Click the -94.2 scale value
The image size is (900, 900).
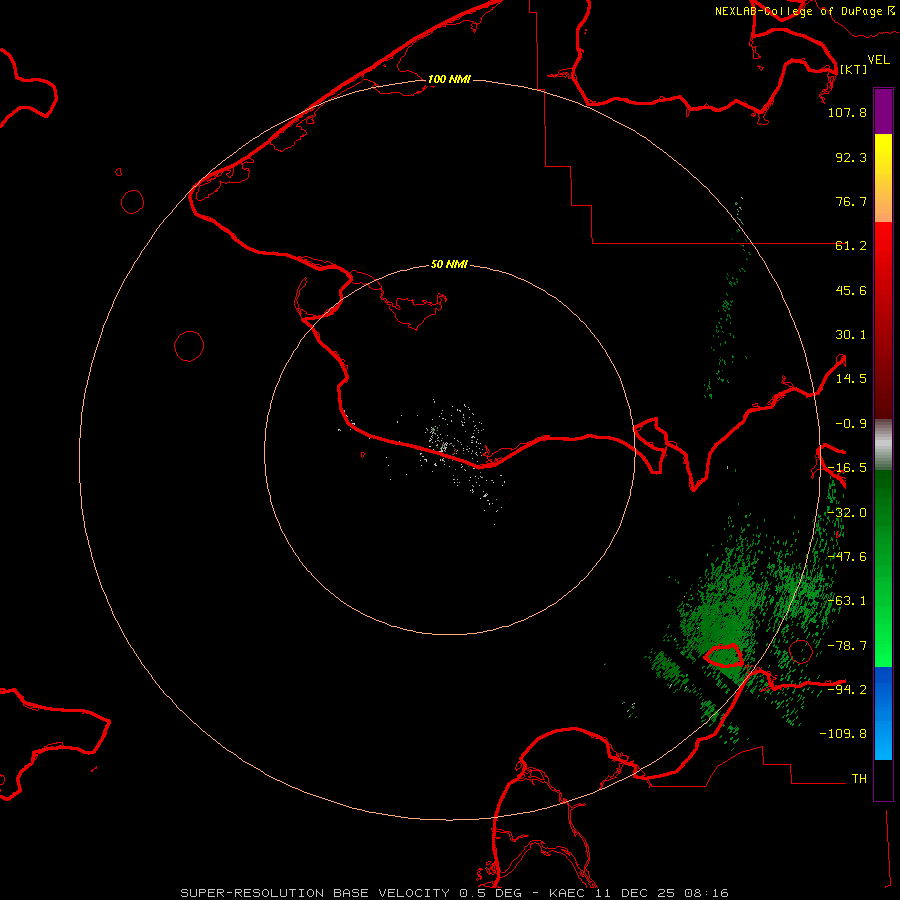click(x=847, y=689)
